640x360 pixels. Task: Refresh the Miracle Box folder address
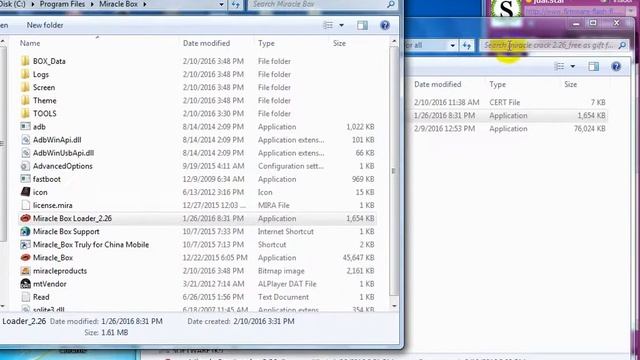[236, 4]
